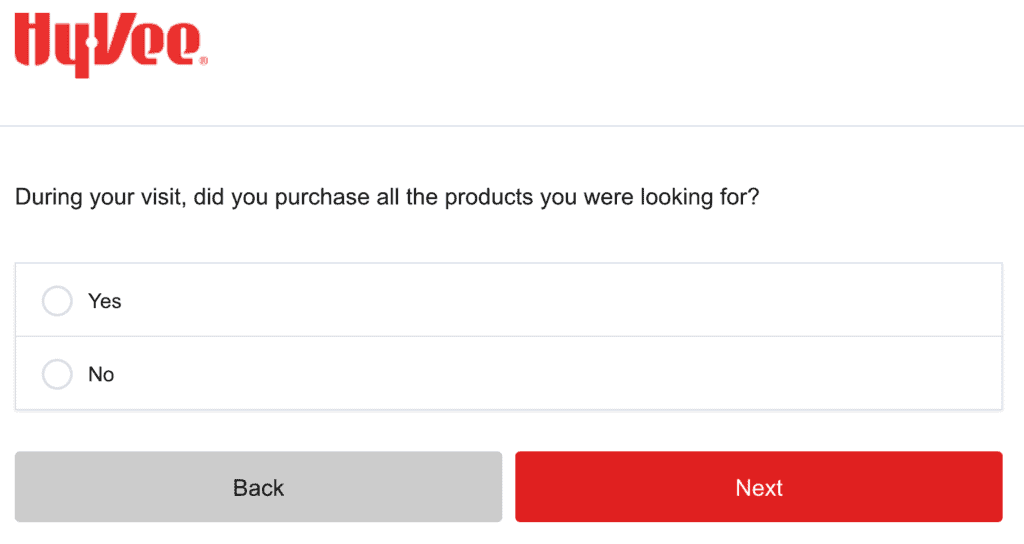Click the "Vee" letters of the logo

pos(148,42)
